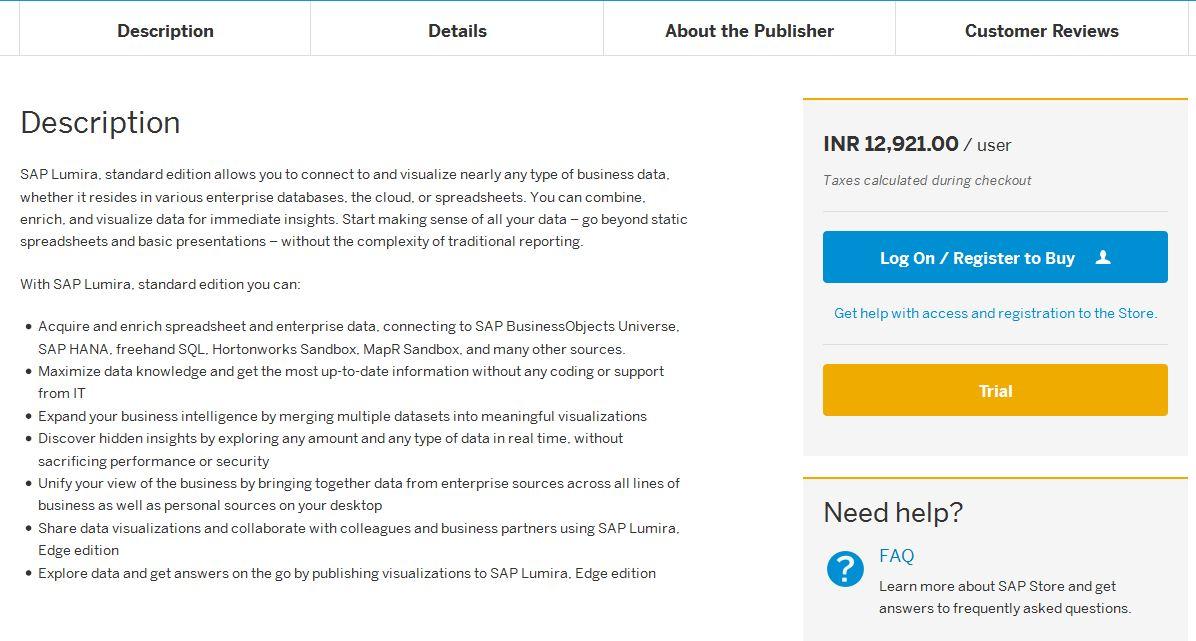Click the '/ user' pricing label

[x=987, y=145]
